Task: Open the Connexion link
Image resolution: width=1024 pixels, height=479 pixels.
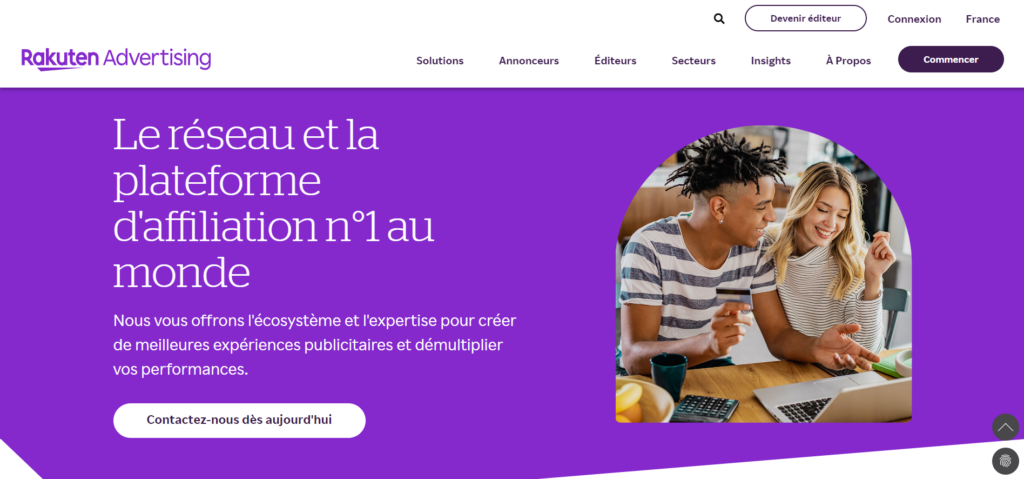Action: 914,20
